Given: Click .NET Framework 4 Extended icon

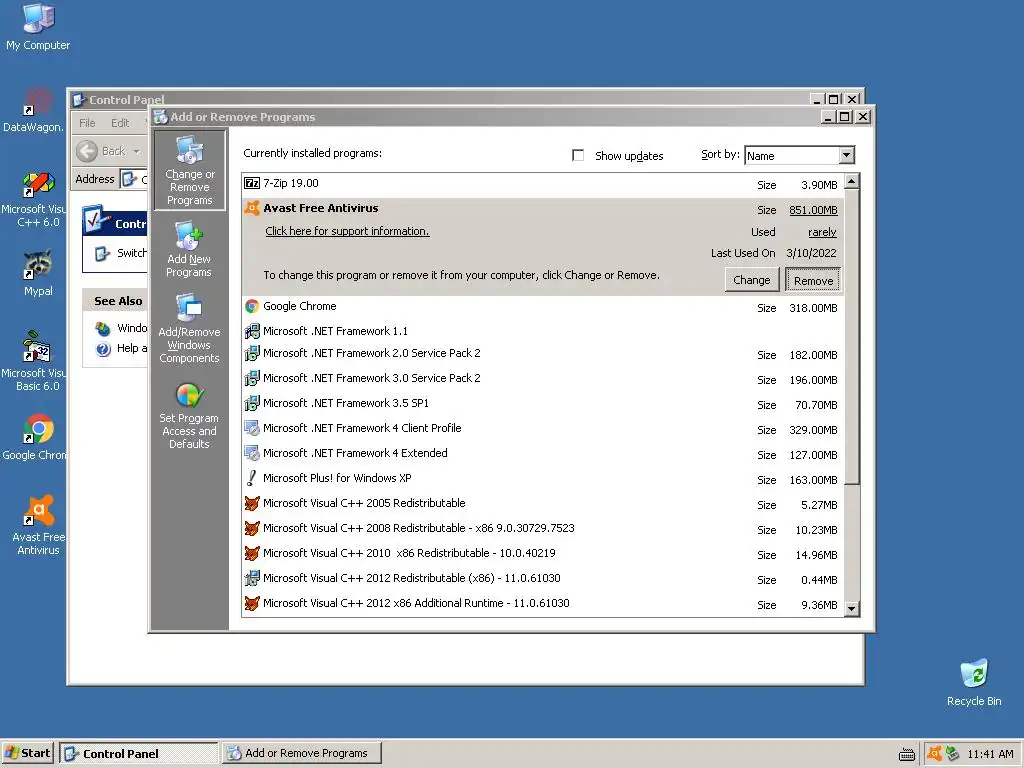Looking at the screenshot, I should click(251, 453).
